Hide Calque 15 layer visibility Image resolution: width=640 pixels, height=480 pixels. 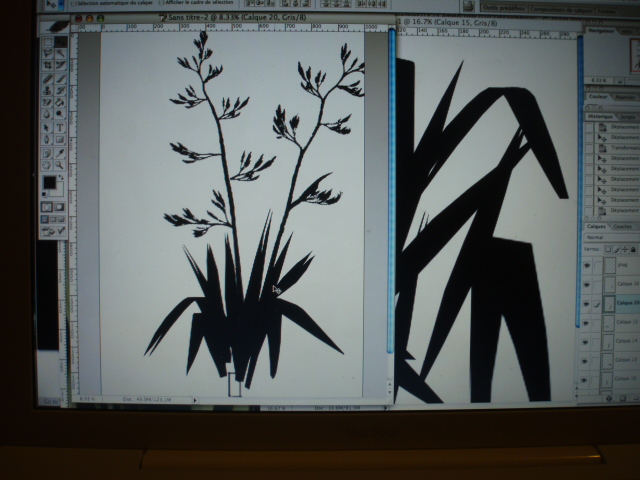(x=586, y=323)
